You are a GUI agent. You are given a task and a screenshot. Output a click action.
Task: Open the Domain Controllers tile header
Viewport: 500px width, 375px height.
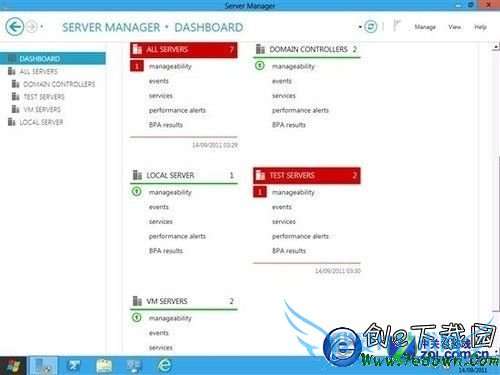(x=307, y=50)
